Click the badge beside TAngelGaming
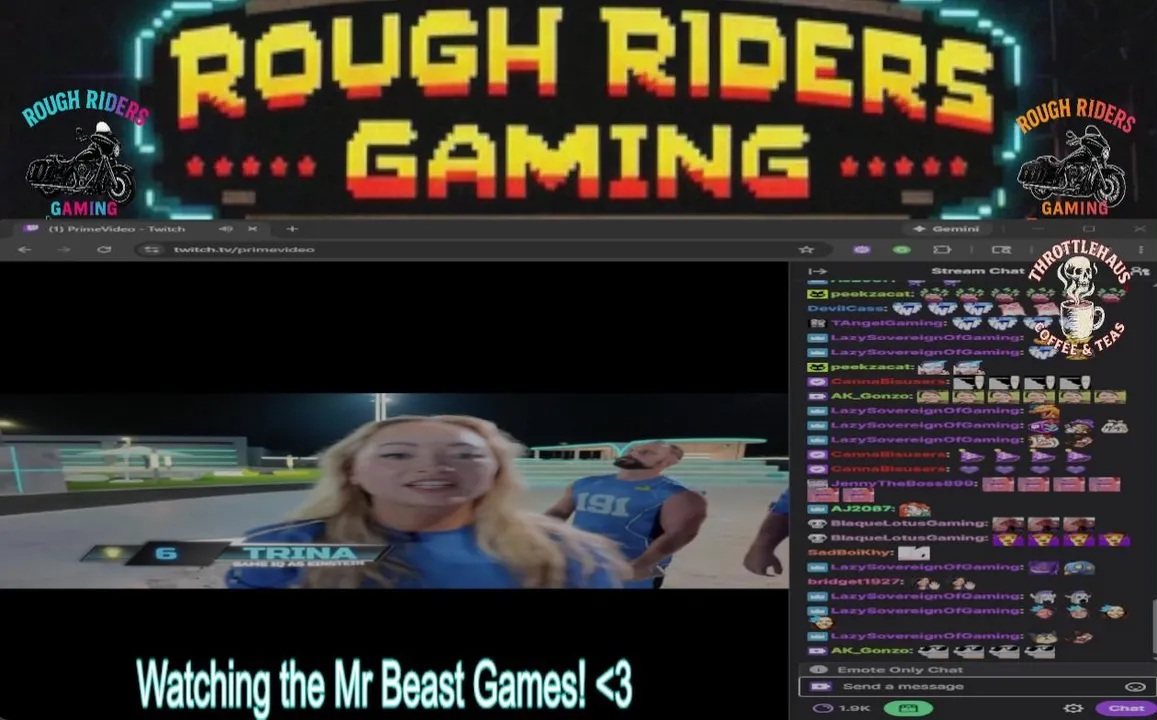Viewport: 1157px width, 720px height. pos(817,323)
